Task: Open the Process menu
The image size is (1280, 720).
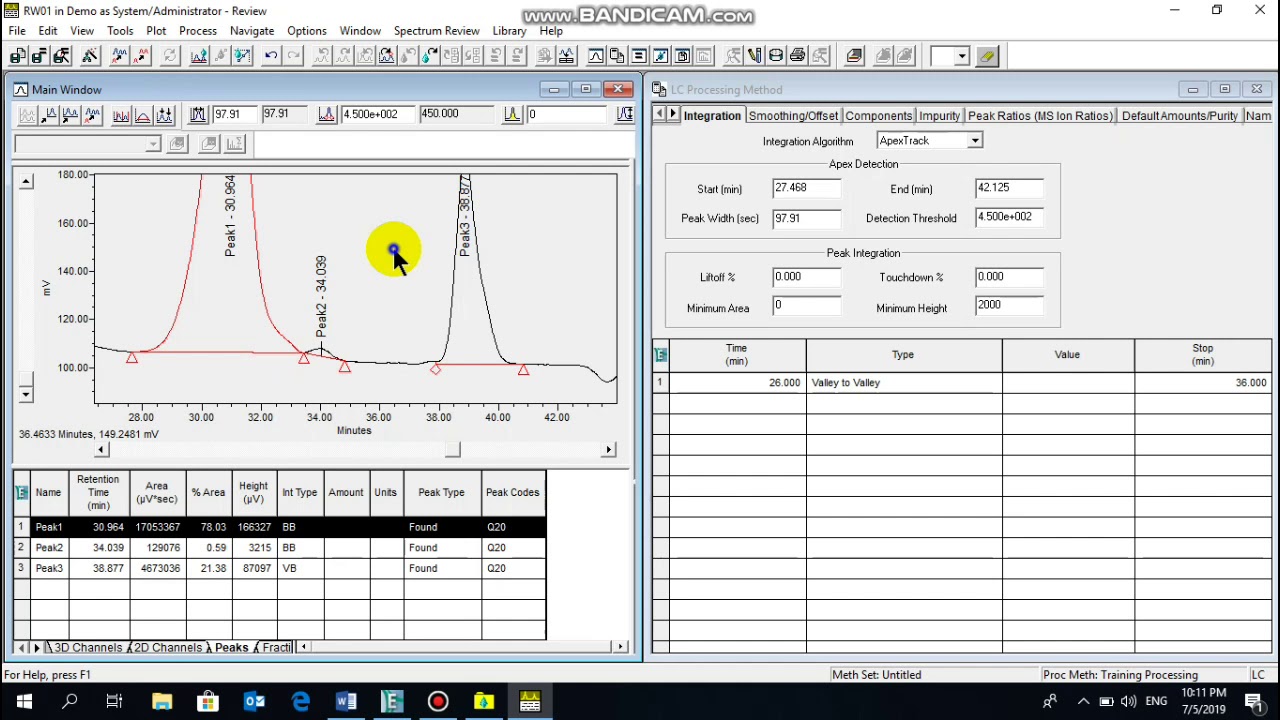Action: tap(198, 31)
